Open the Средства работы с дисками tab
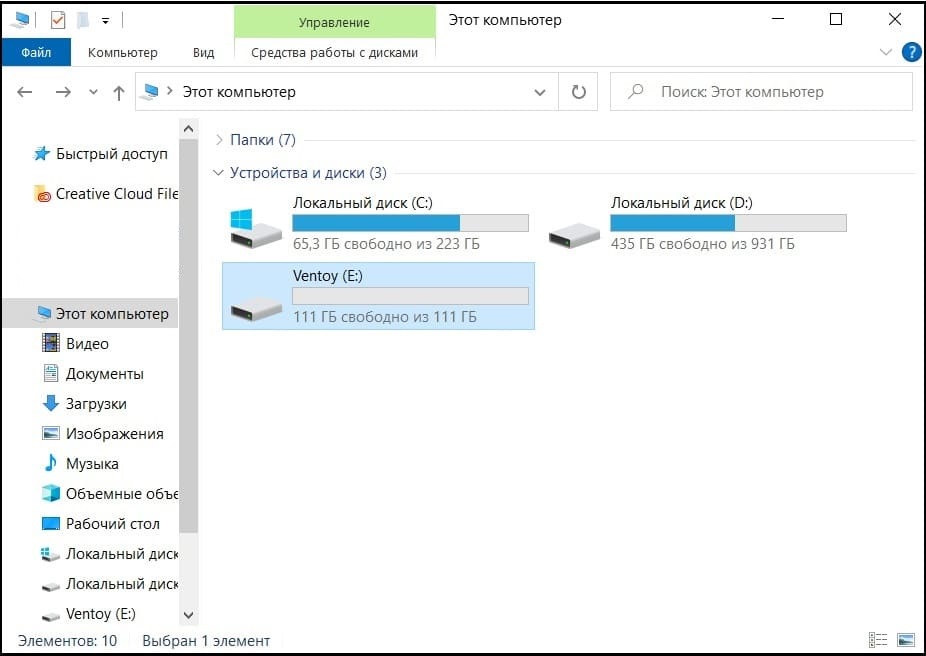Image resolution: width=926 pixels, height=656 pixels. click(x=334, y=53)
